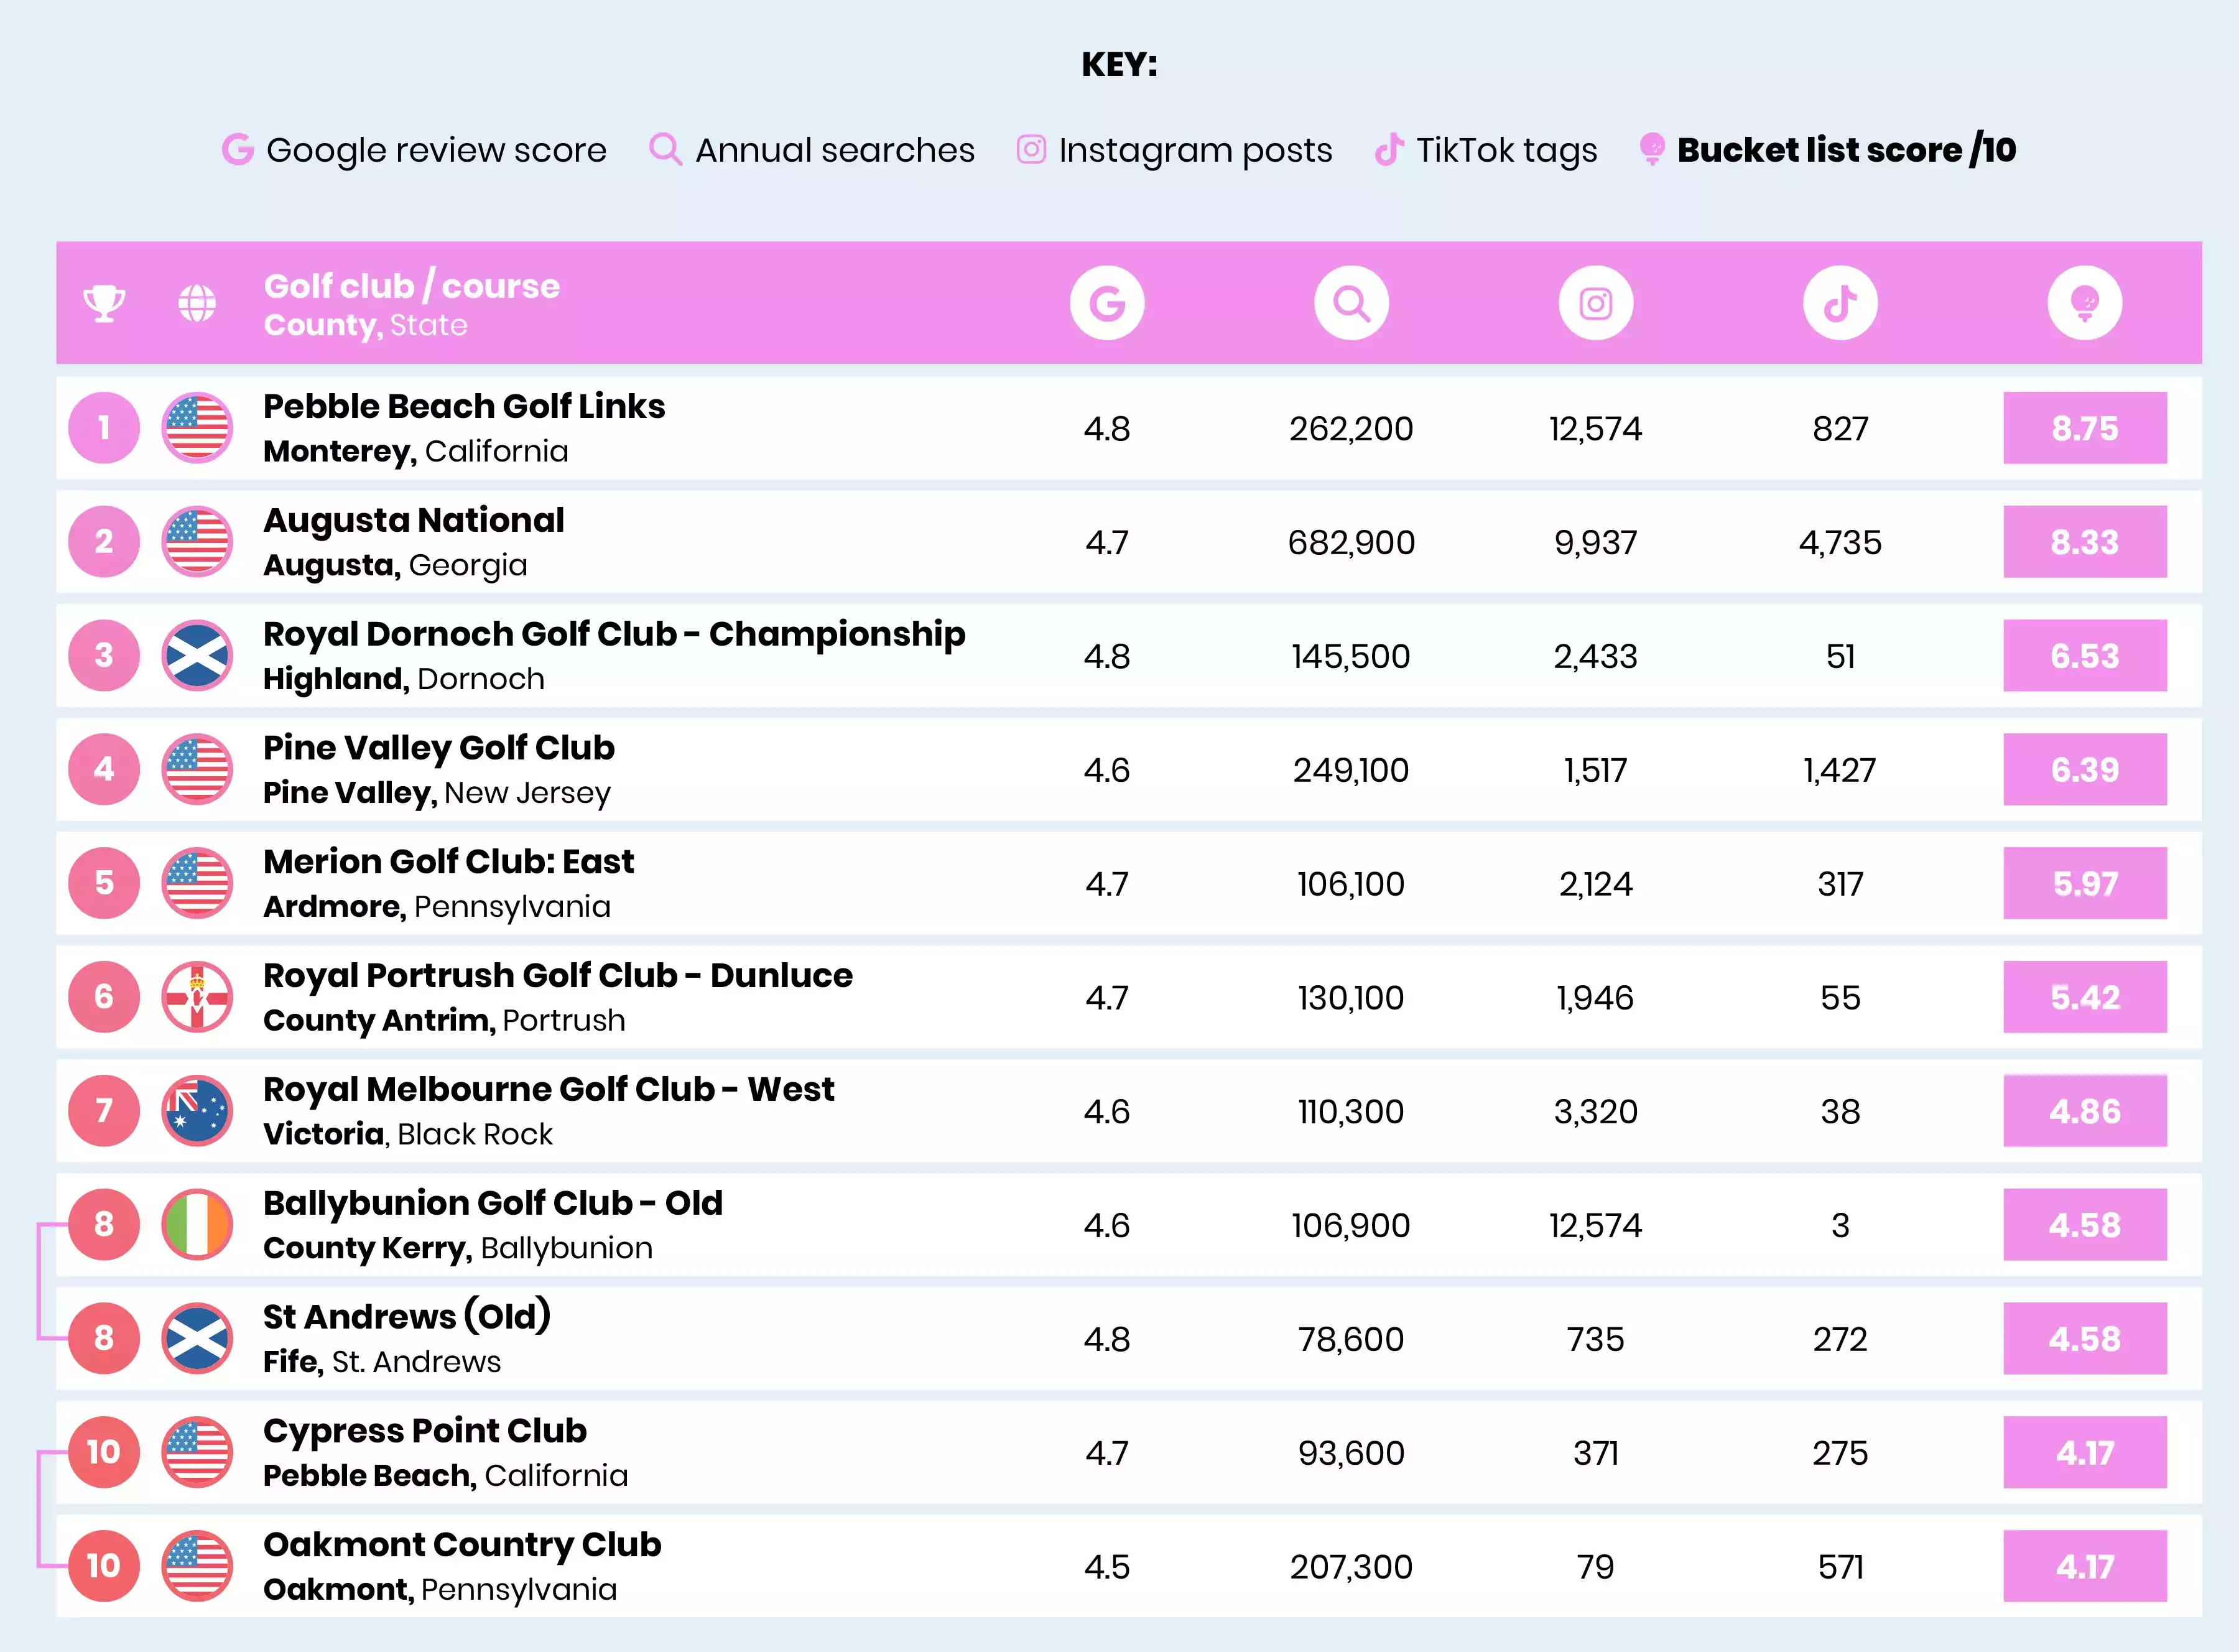Click the Google column header icon
This screenshot has width=2239, height=1652.
click(x=1107, y=303)
